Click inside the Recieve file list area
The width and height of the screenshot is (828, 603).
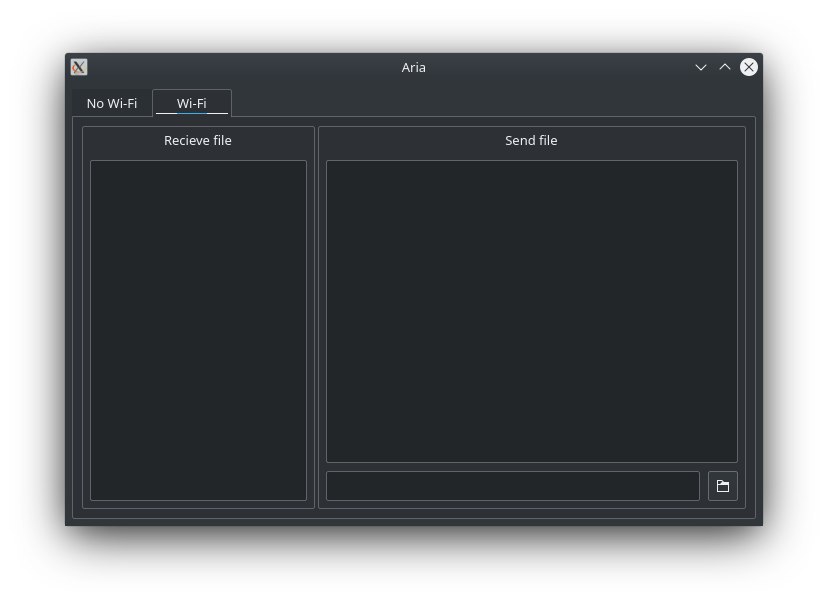(199, 331)
